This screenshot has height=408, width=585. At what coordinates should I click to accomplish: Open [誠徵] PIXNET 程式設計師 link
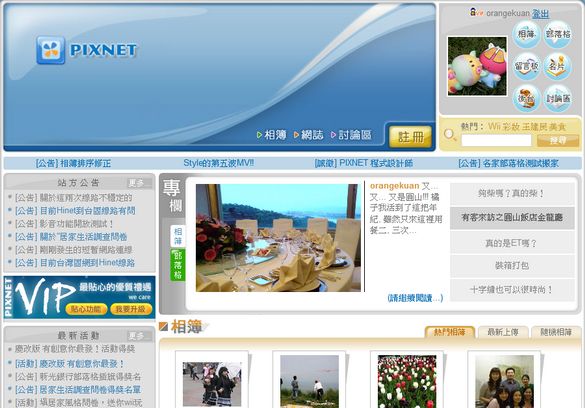coord(364,163)
